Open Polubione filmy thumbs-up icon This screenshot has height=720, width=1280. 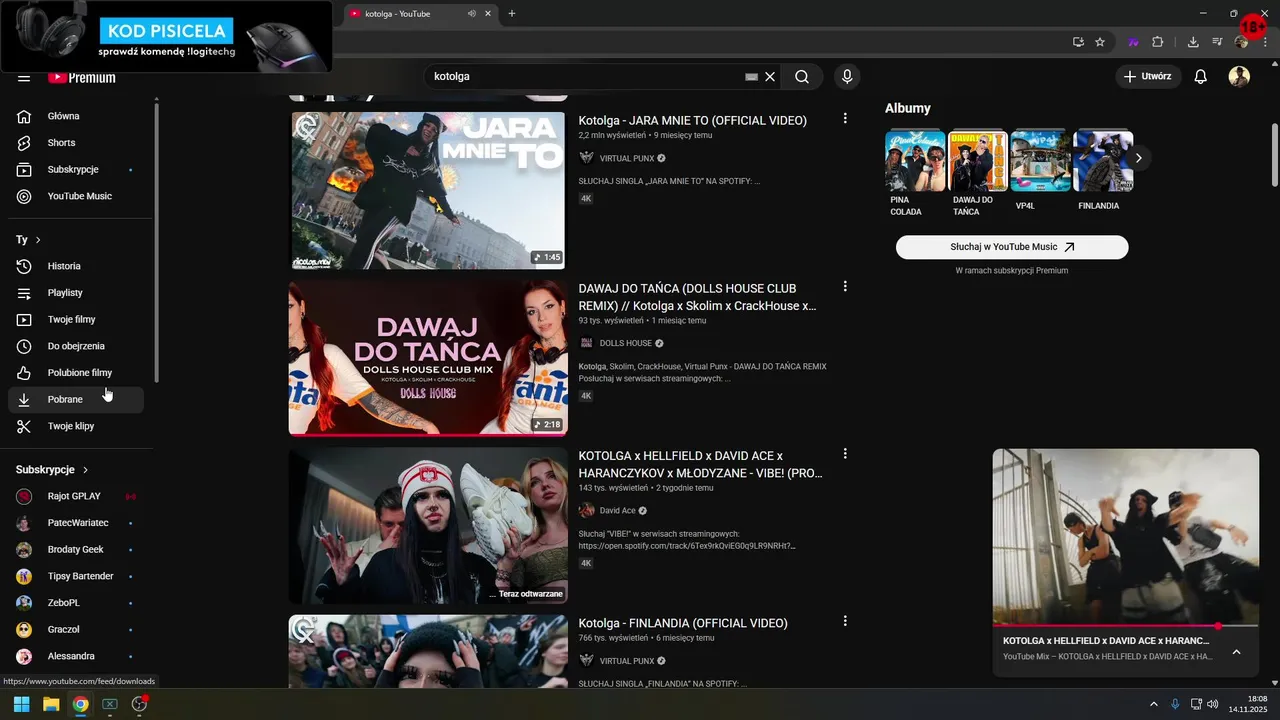(x=24, y=373)
